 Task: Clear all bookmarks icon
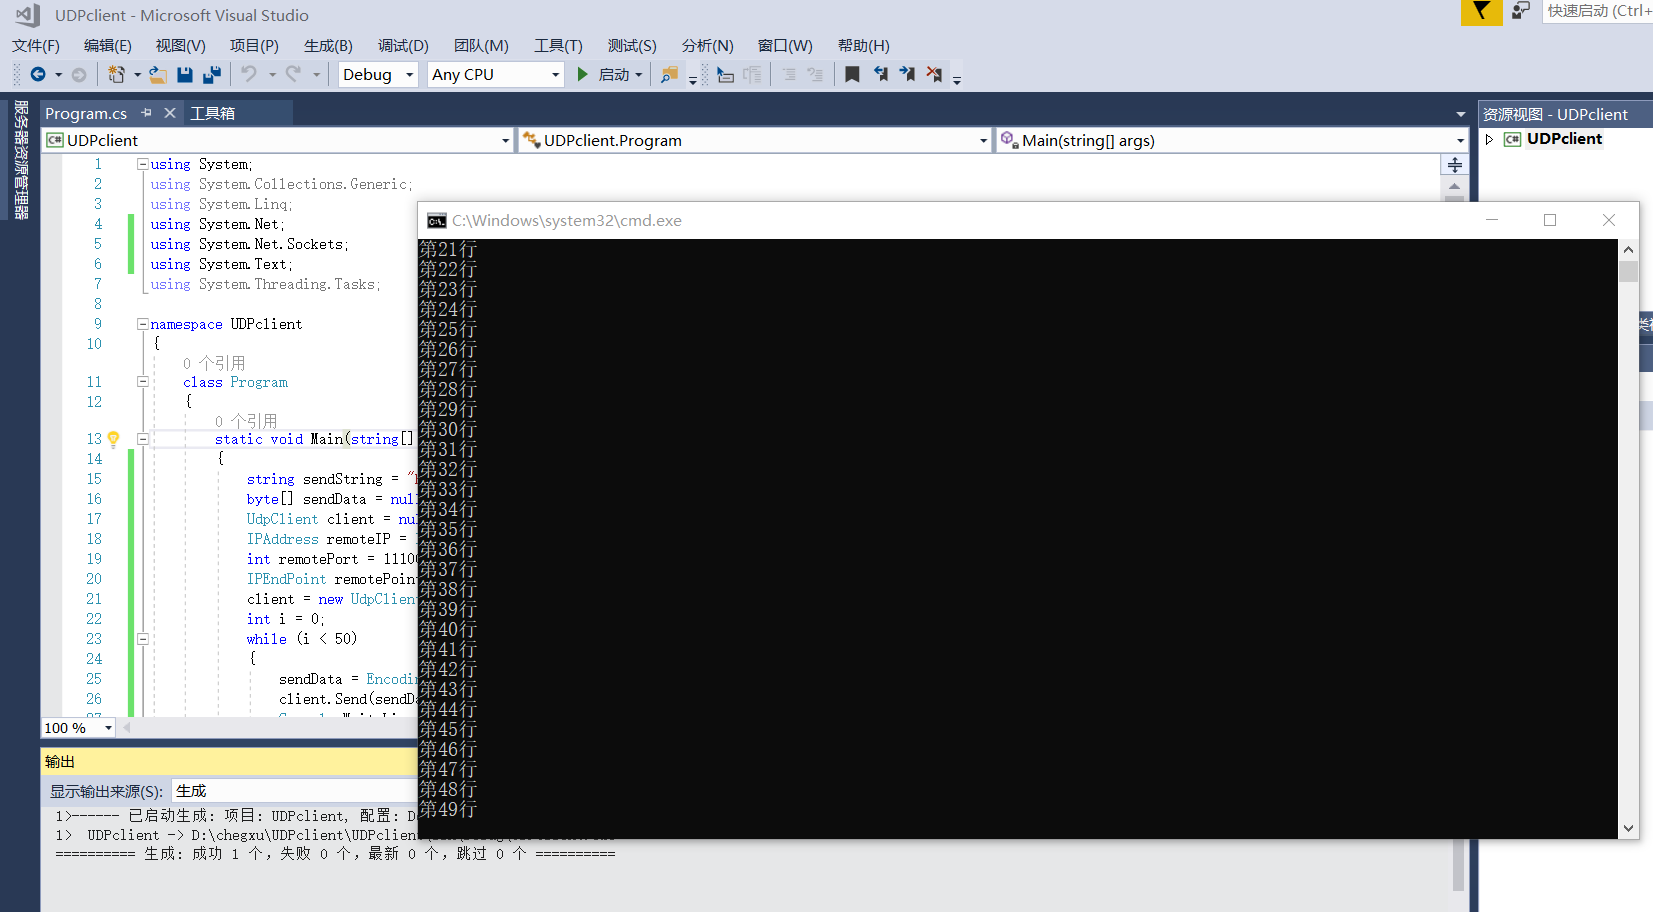point(934,74)
